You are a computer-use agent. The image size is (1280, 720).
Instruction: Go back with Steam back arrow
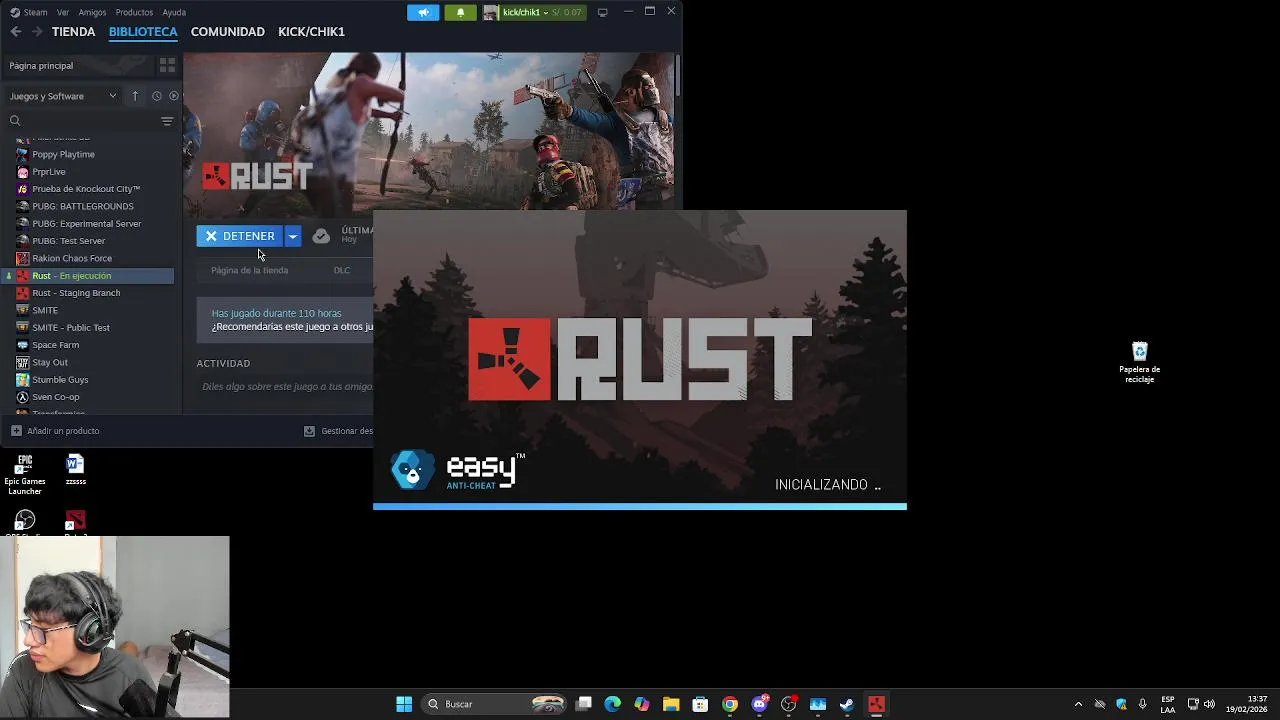pyautogui.click(x=15, y=32)
